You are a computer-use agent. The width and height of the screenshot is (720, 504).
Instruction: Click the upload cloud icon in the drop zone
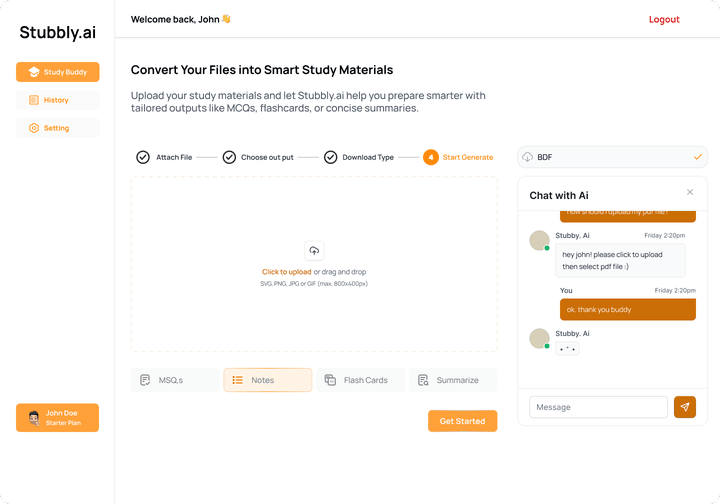[x=314, y=251]
